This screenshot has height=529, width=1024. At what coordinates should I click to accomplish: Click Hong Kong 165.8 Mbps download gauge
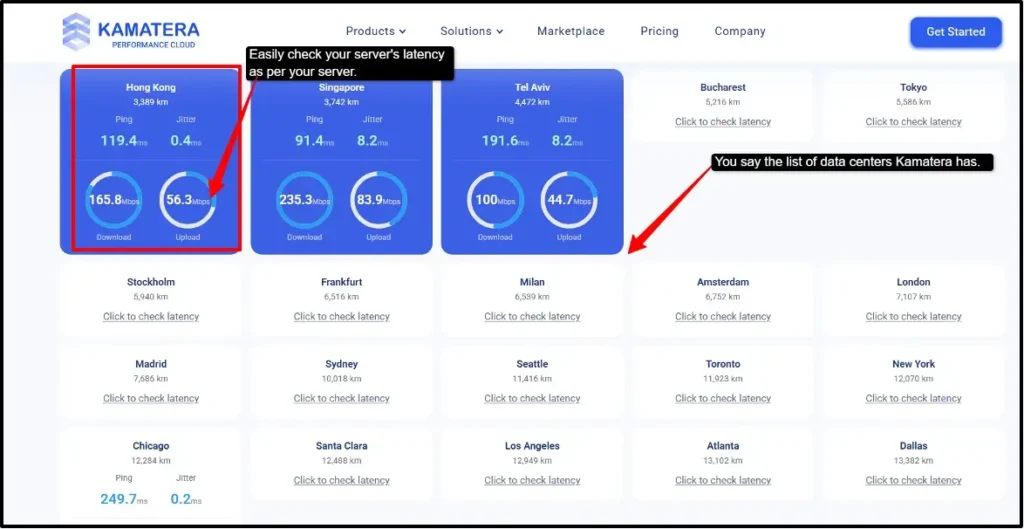[x=114, y=200]
